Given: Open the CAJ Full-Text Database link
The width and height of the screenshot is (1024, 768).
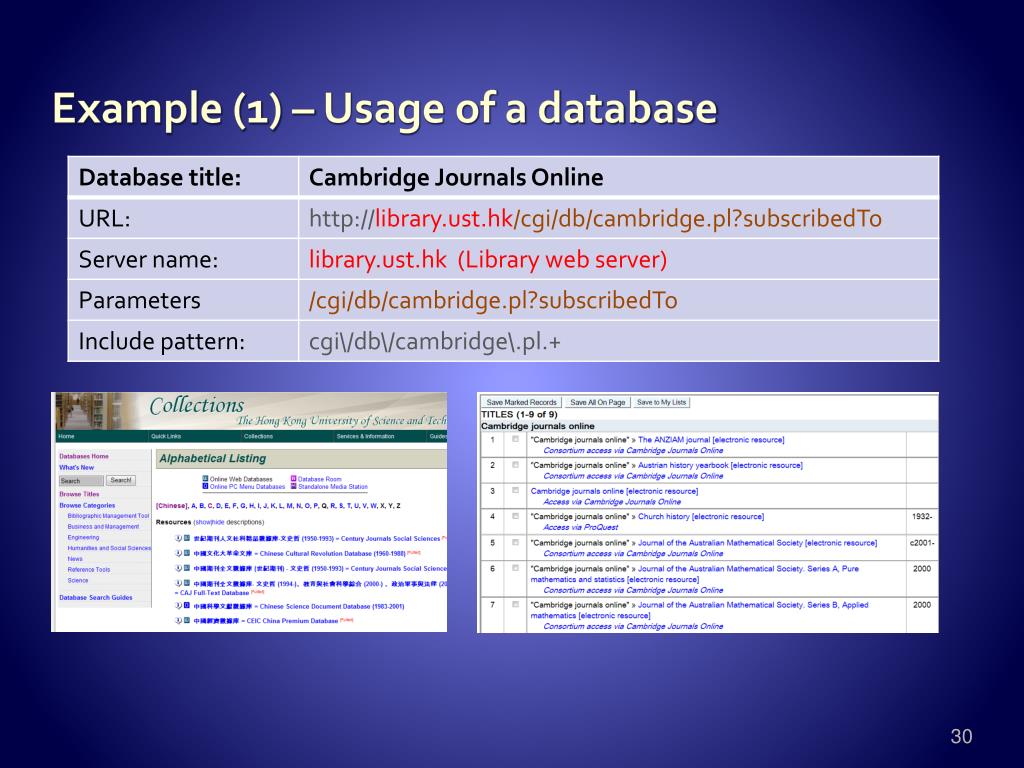Looking at the screenshot, I should pyautogui.click(x=214, y=593).
